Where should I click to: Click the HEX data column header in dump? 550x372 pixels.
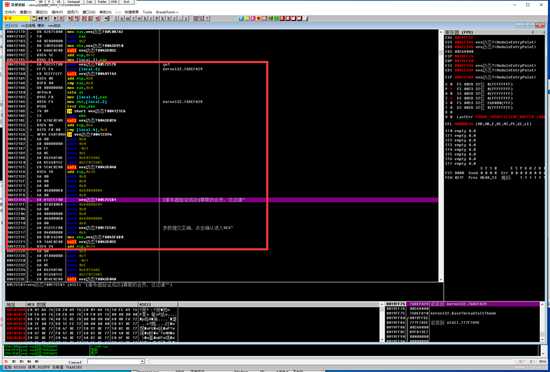pos(81,304)
